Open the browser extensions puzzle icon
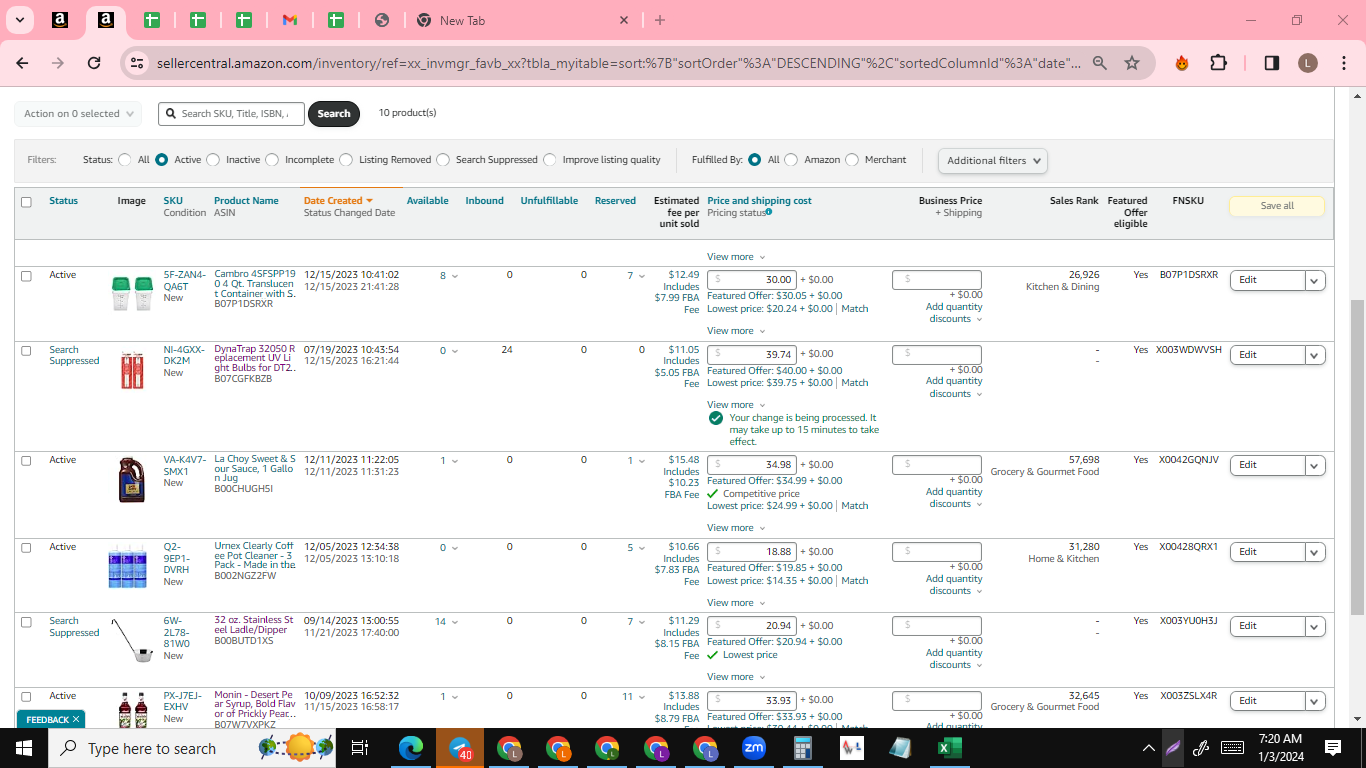The height and width of the screenshot is (768, 1366). click(x=1218, y=63)
